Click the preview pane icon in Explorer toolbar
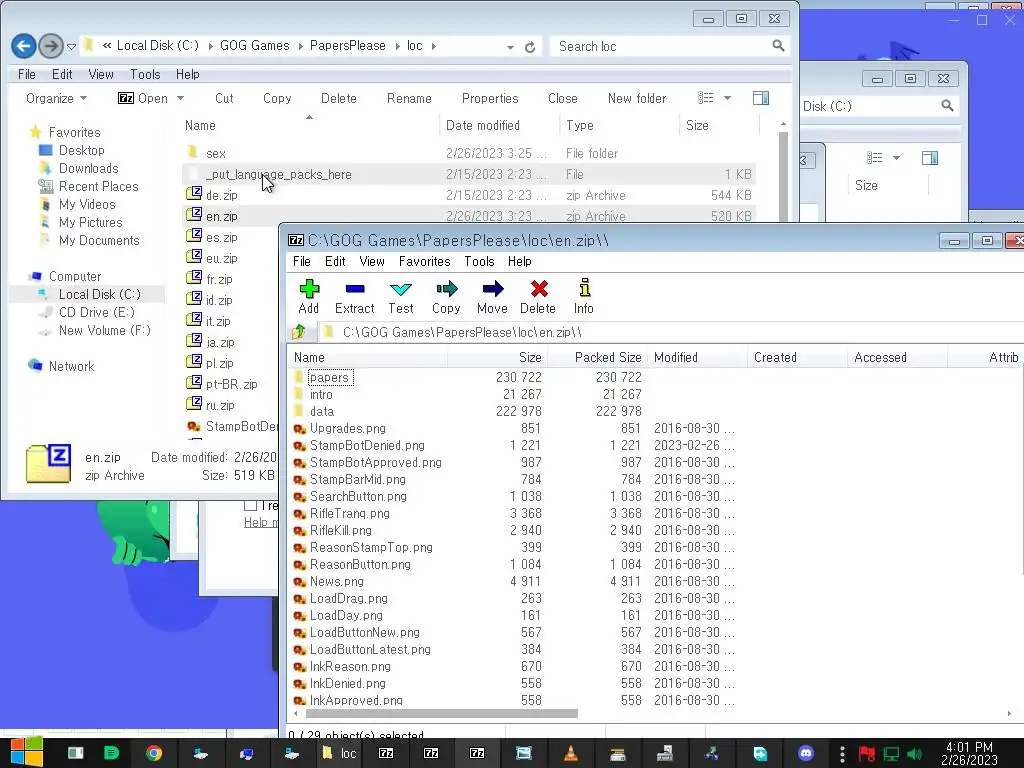1024x768 pixels. pyautogui.click(x=761, y=98)
